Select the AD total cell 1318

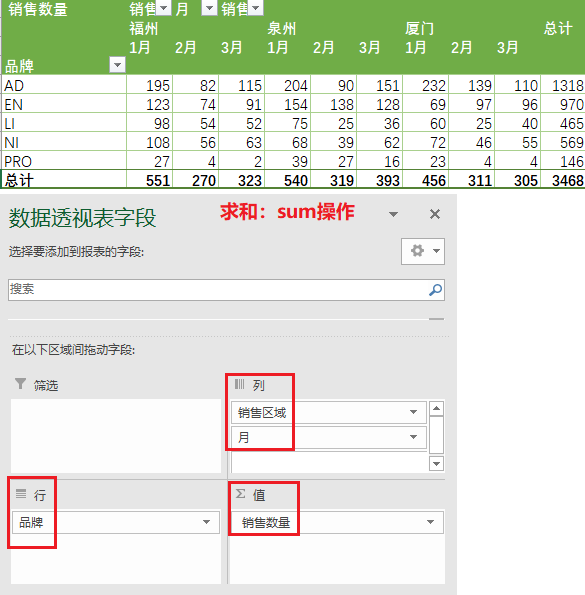click(x=563, y=85)
